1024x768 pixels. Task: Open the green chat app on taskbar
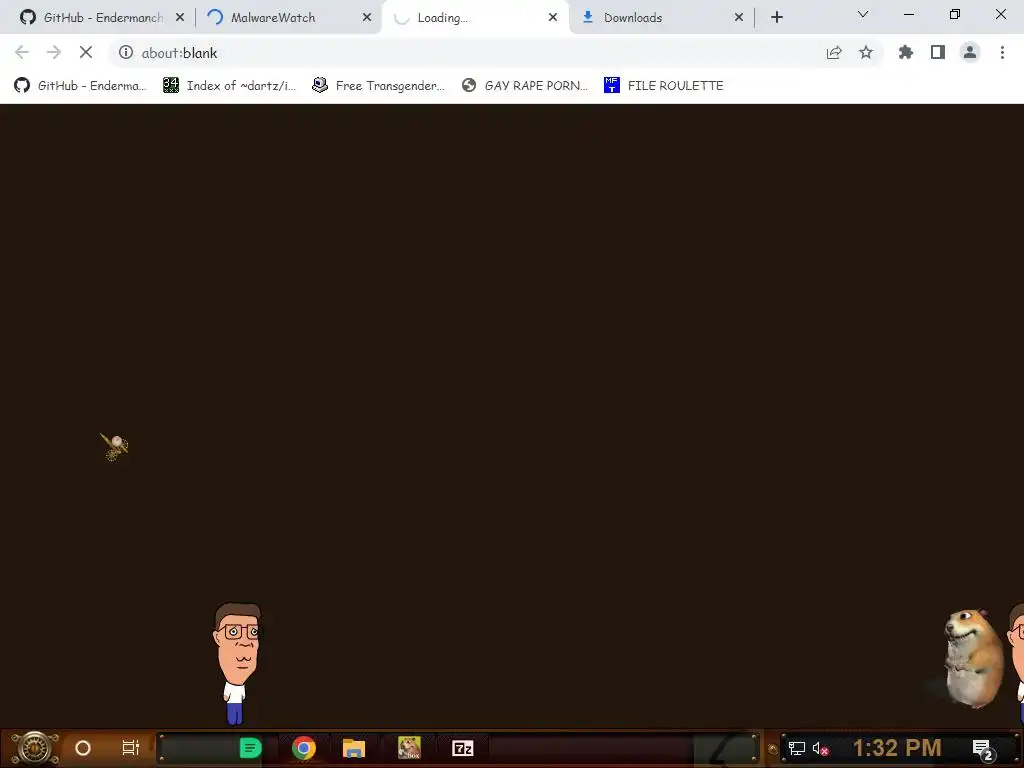click(250, 748)
